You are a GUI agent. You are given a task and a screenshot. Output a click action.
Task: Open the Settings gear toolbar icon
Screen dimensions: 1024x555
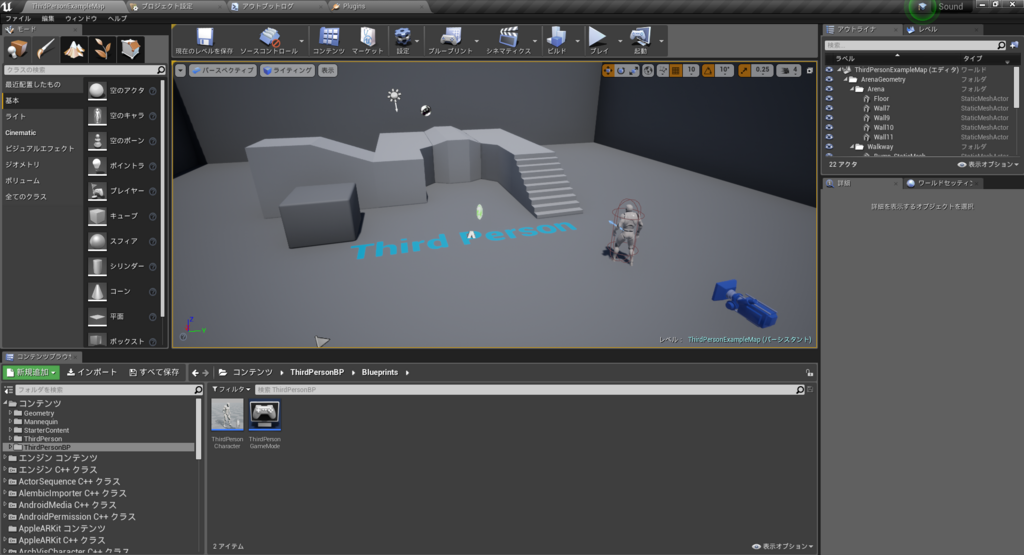tap(403, 37)
